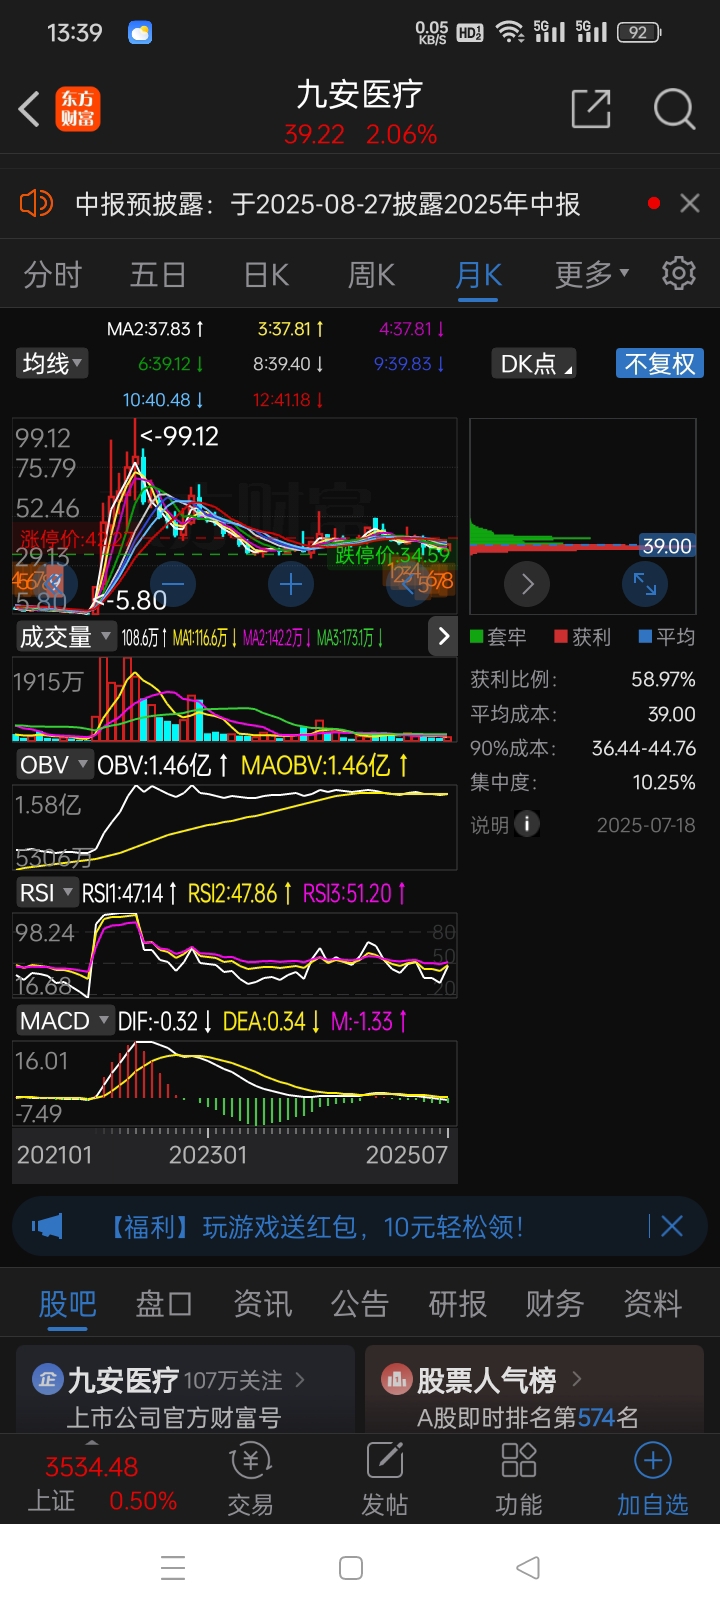Tap the chip chart next arrow
720x1612 pixels.
click(x=528, y=584)
